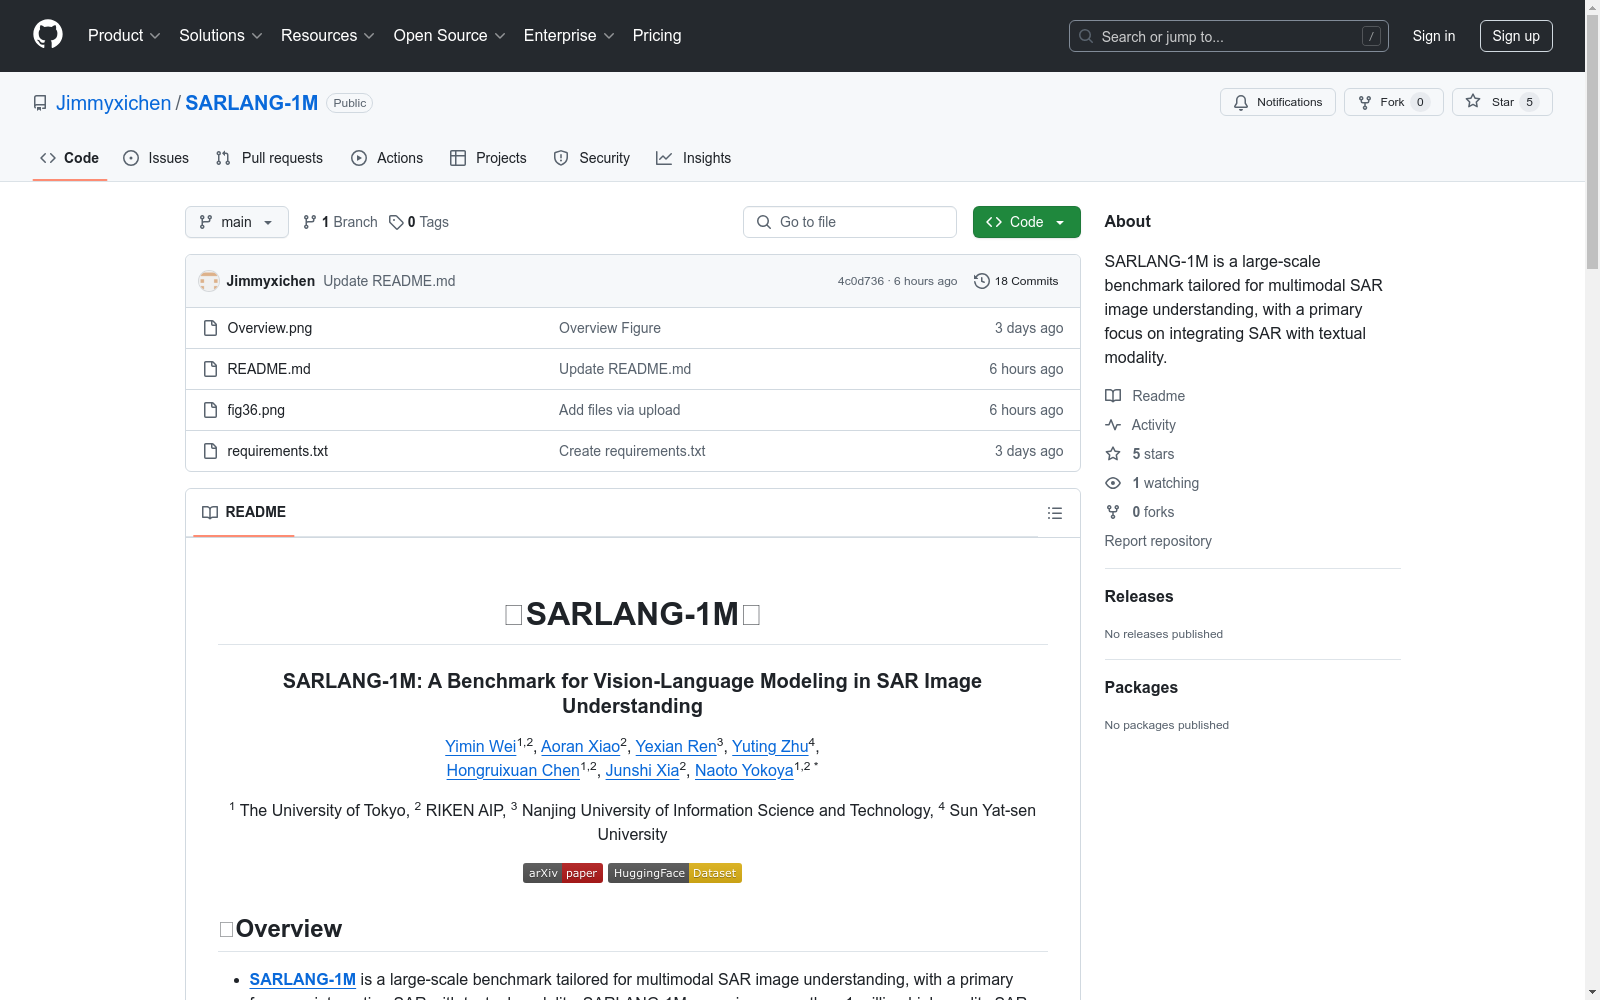Open Yimin Wei's author link
Viewport: 1600px width, 1000px height.
tap(481, 746)
